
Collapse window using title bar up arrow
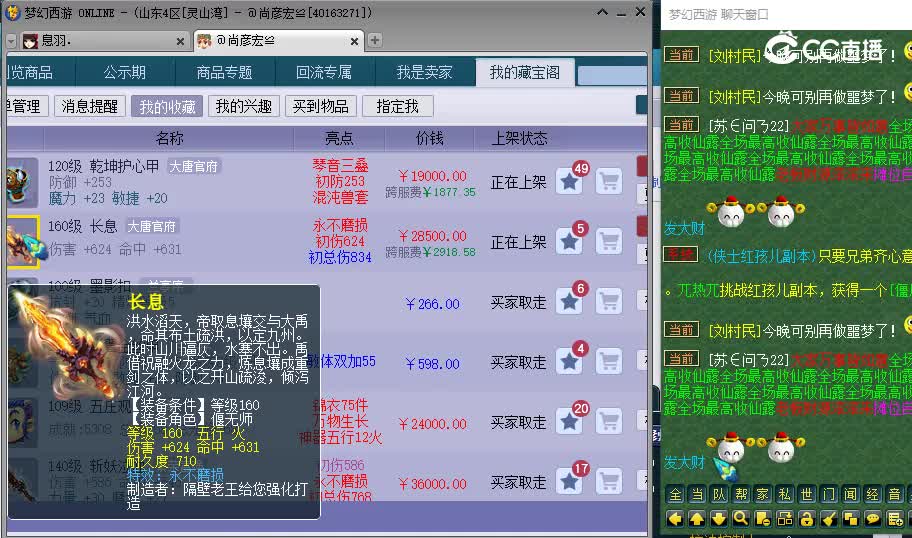603,12
